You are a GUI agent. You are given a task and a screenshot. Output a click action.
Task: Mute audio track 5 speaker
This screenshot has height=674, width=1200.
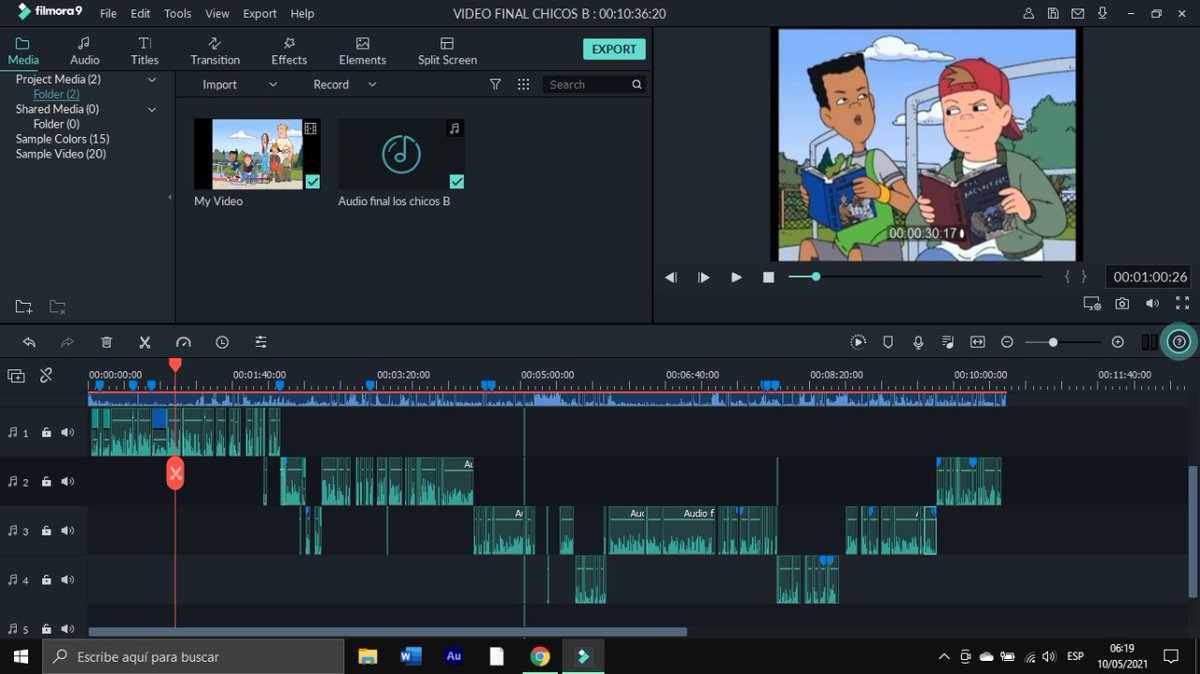tap(67, 629)
